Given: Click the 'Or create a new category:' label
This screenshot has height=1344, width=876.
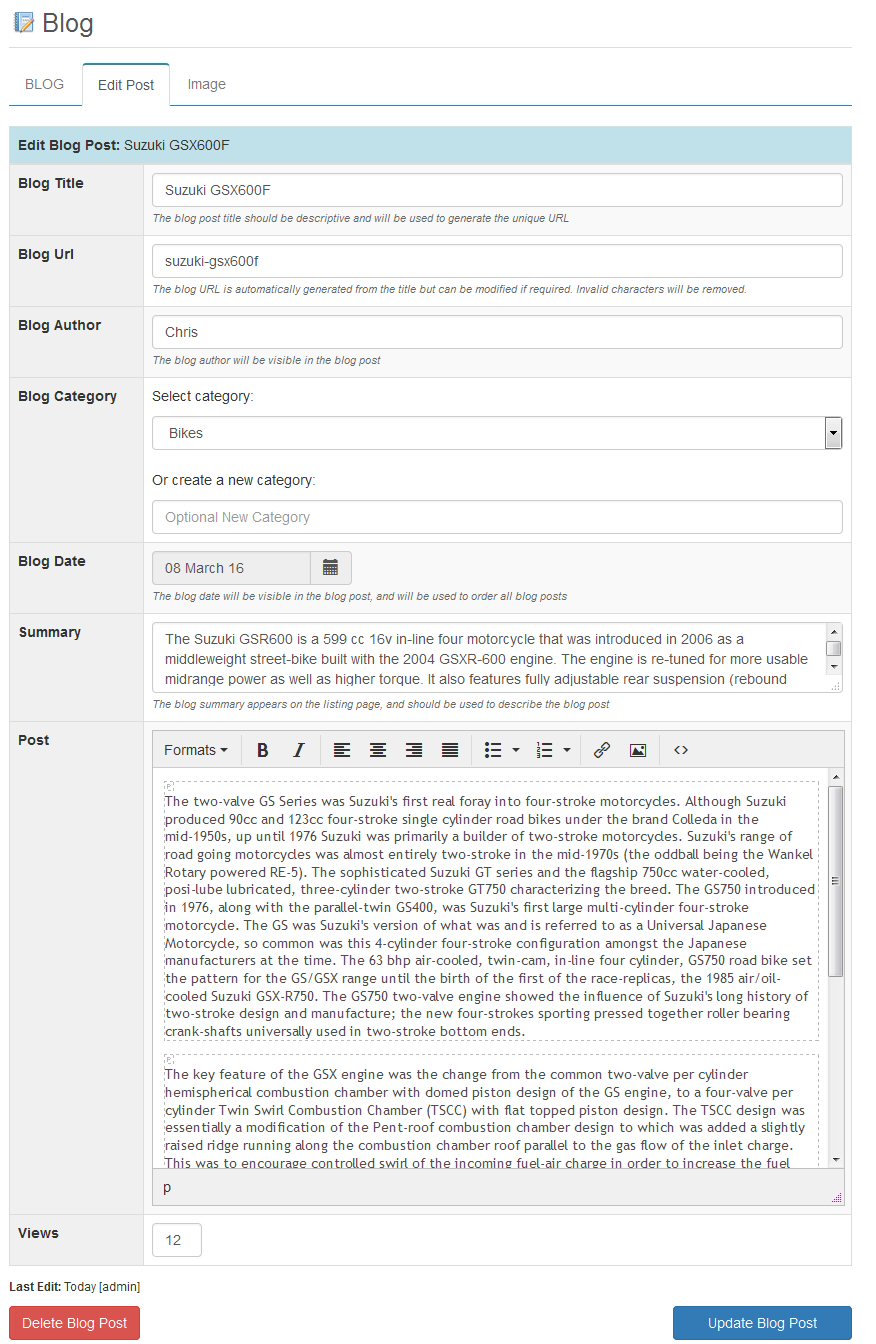Looking at the screenshot, I should pyautogui.click(x=234, y=480).
